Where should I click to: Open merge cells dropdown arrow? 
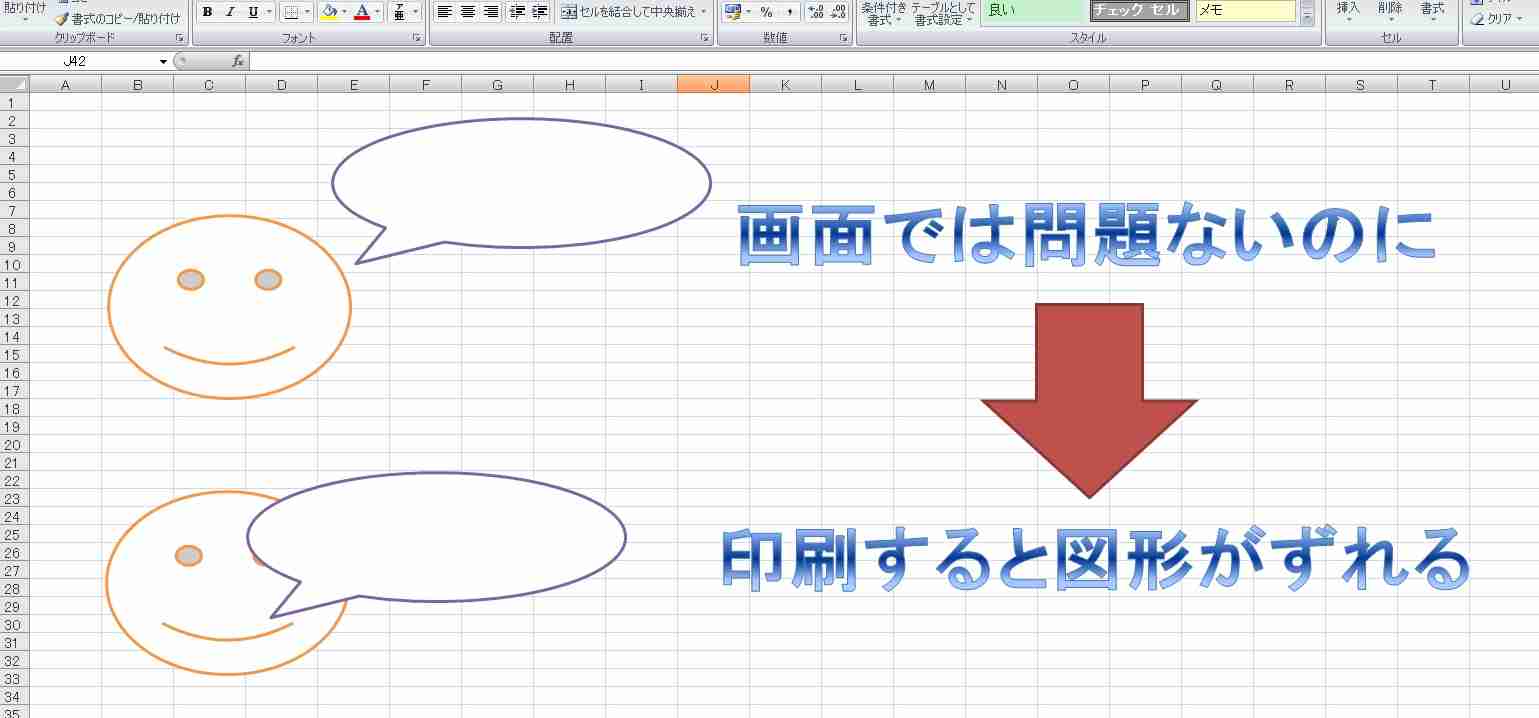click(704, 12)
